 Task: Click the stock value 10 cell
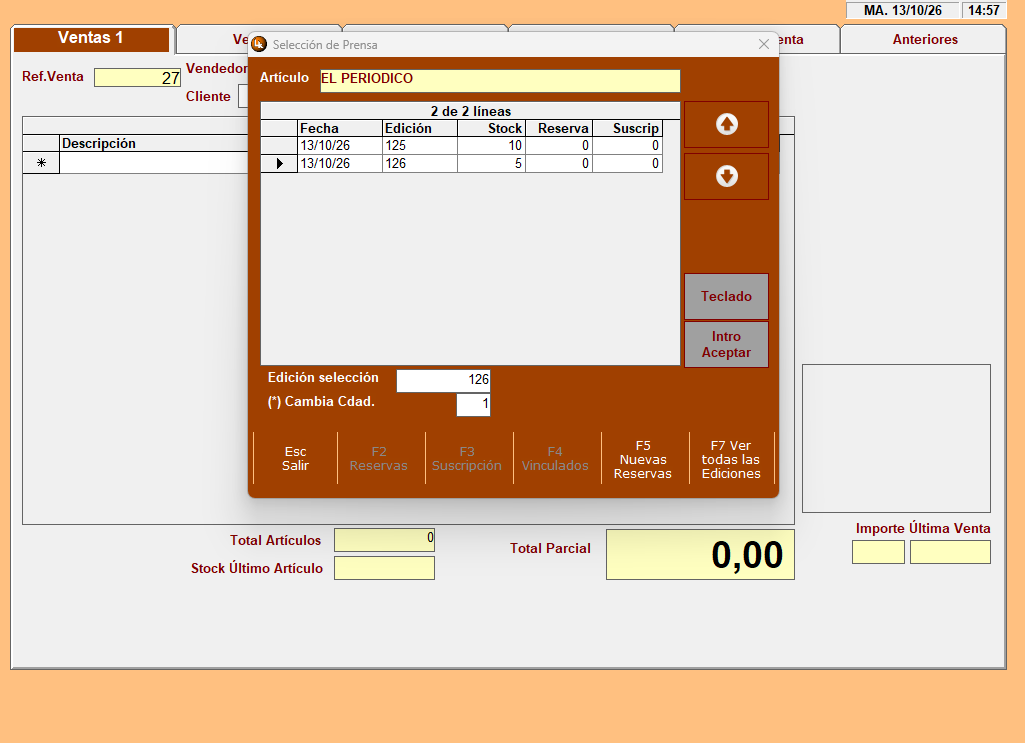pyautogui.click(x=491, y=146)
